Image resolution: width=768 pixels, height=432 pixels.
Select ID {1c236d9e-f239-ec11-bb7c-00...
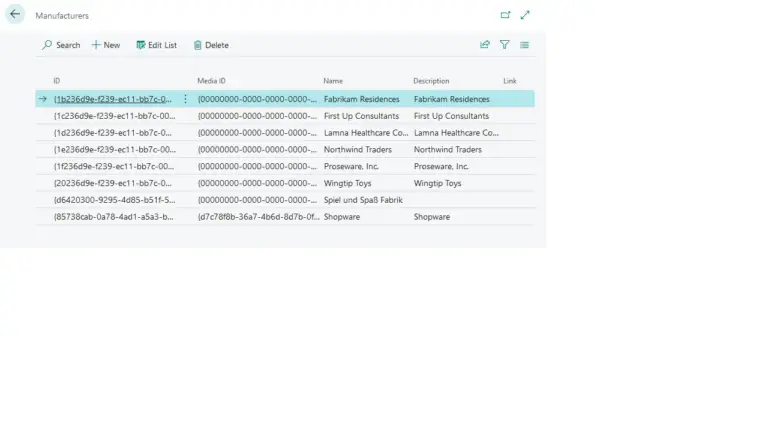(x=115, y=116)
